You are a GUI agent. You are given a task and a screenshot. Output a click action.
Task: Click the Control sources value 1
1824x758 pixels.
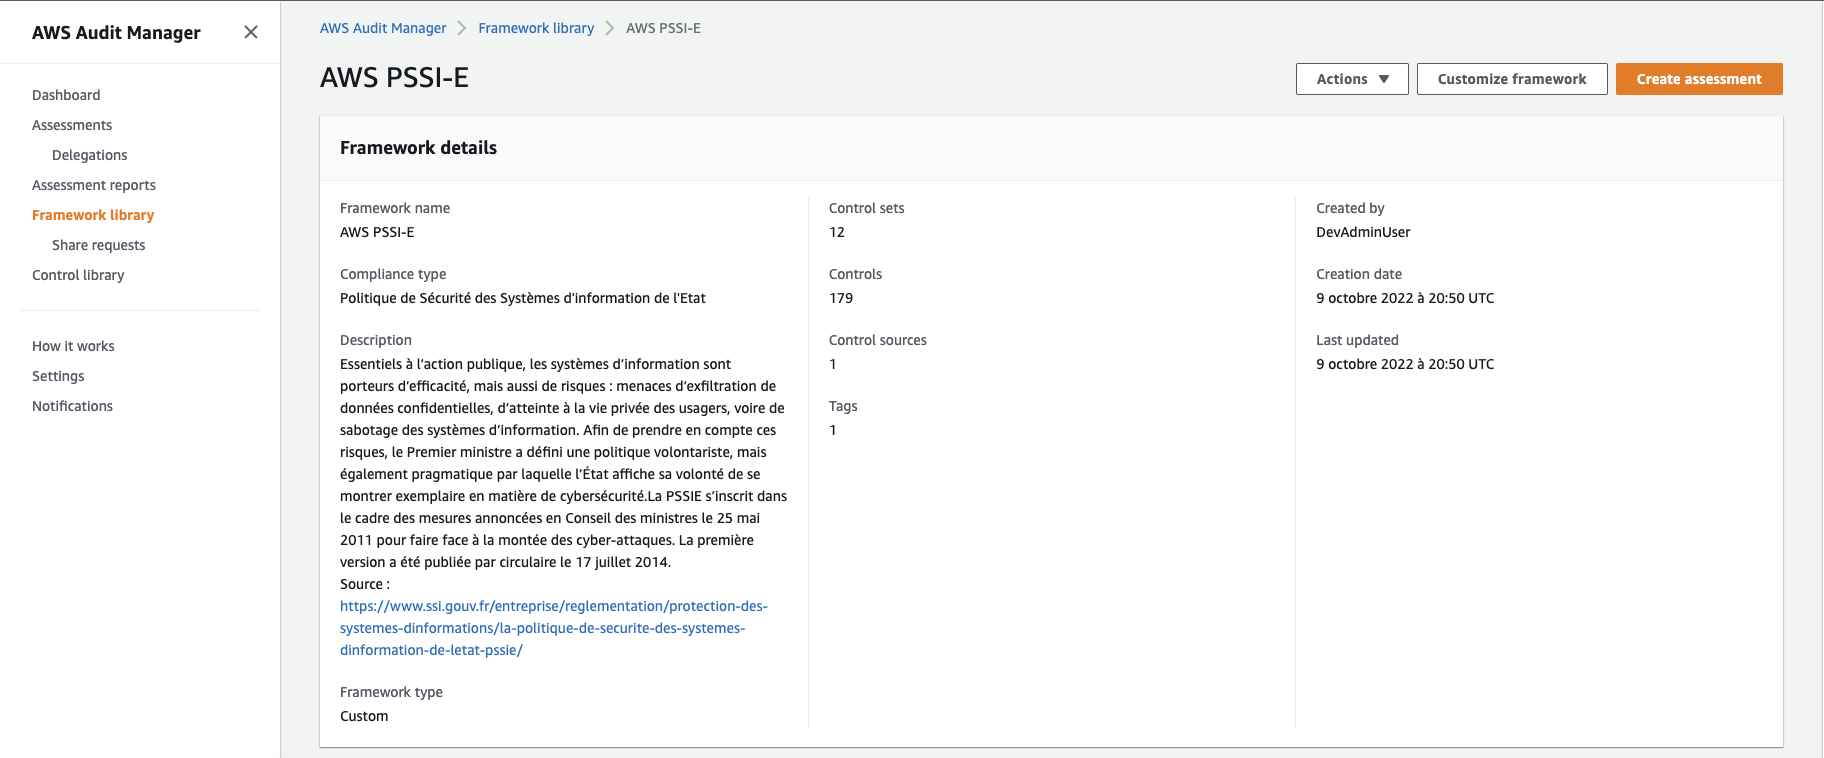(x=833, y=364)
